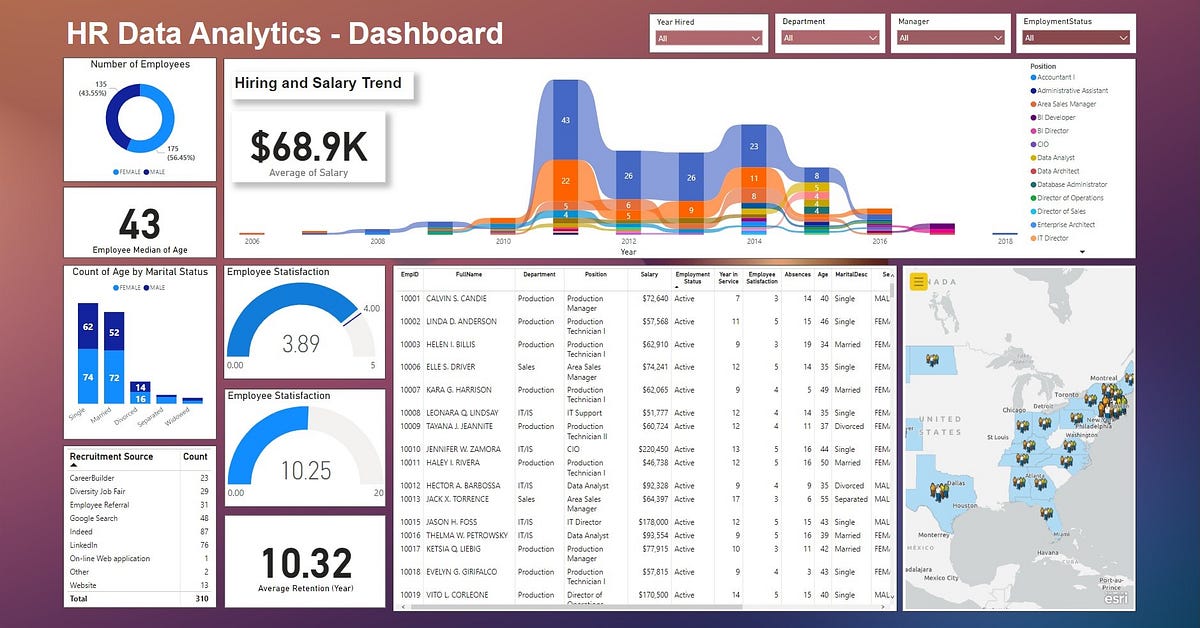Select the Database Administrator legend marker
1200x628 pixels.
point(1033,184)
